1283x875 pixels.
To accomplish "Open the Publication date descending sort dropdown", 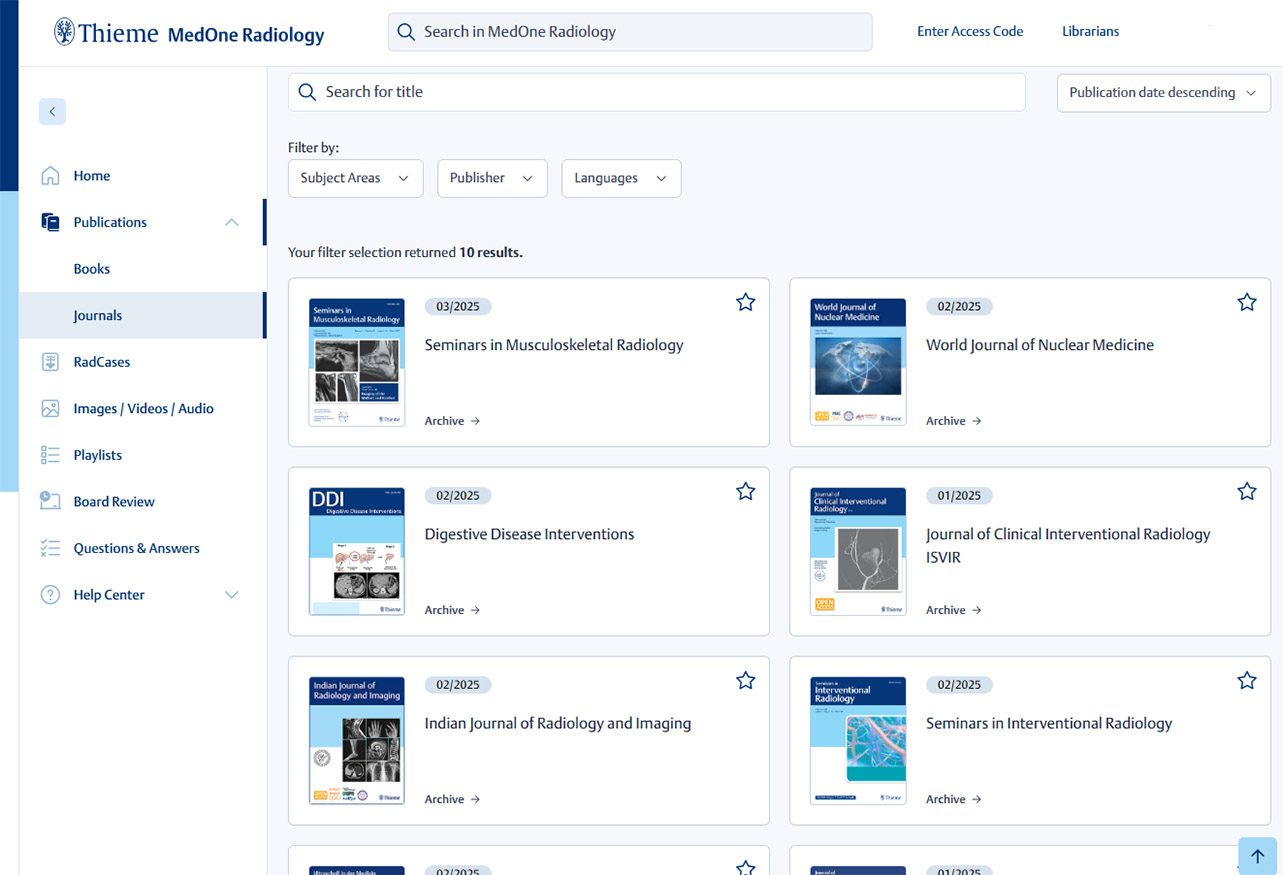I will point(1163,92).
